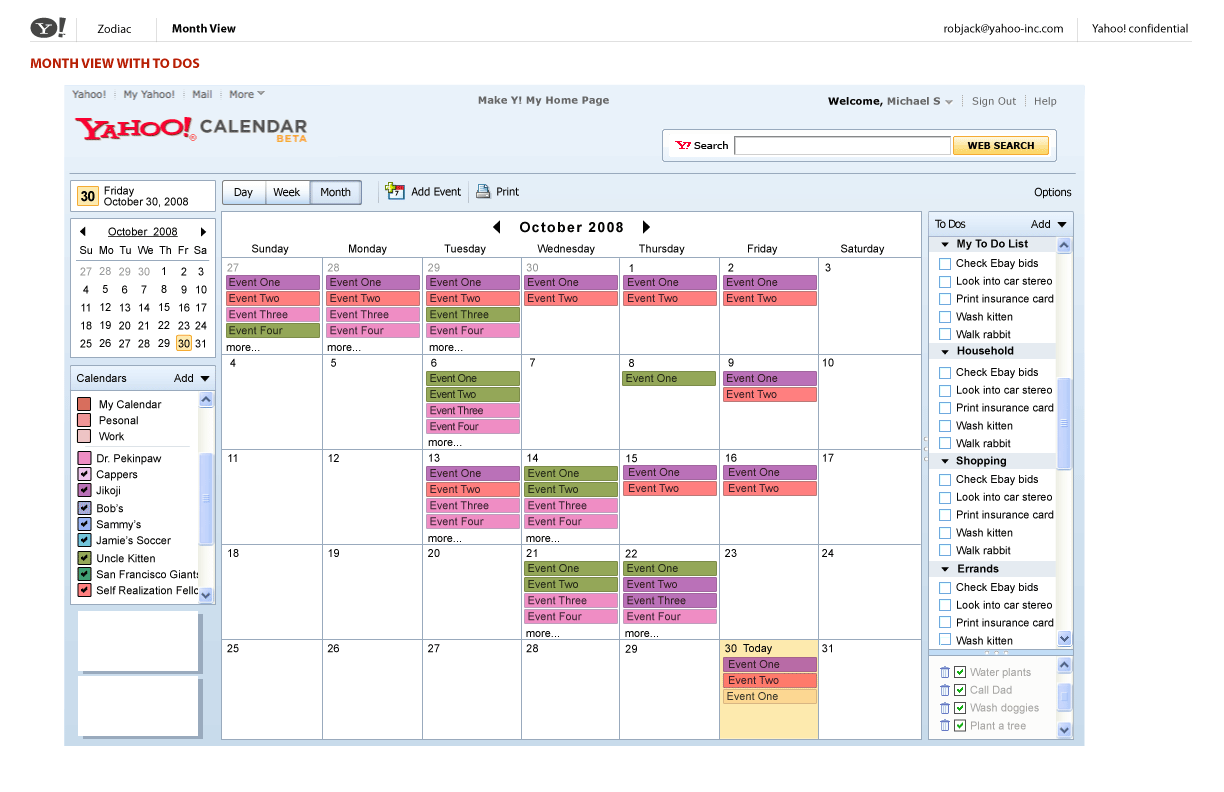Screen dimensions: 1224x792
Task: Open Event One on Thursday the 8th
Action: pos(669,378)
